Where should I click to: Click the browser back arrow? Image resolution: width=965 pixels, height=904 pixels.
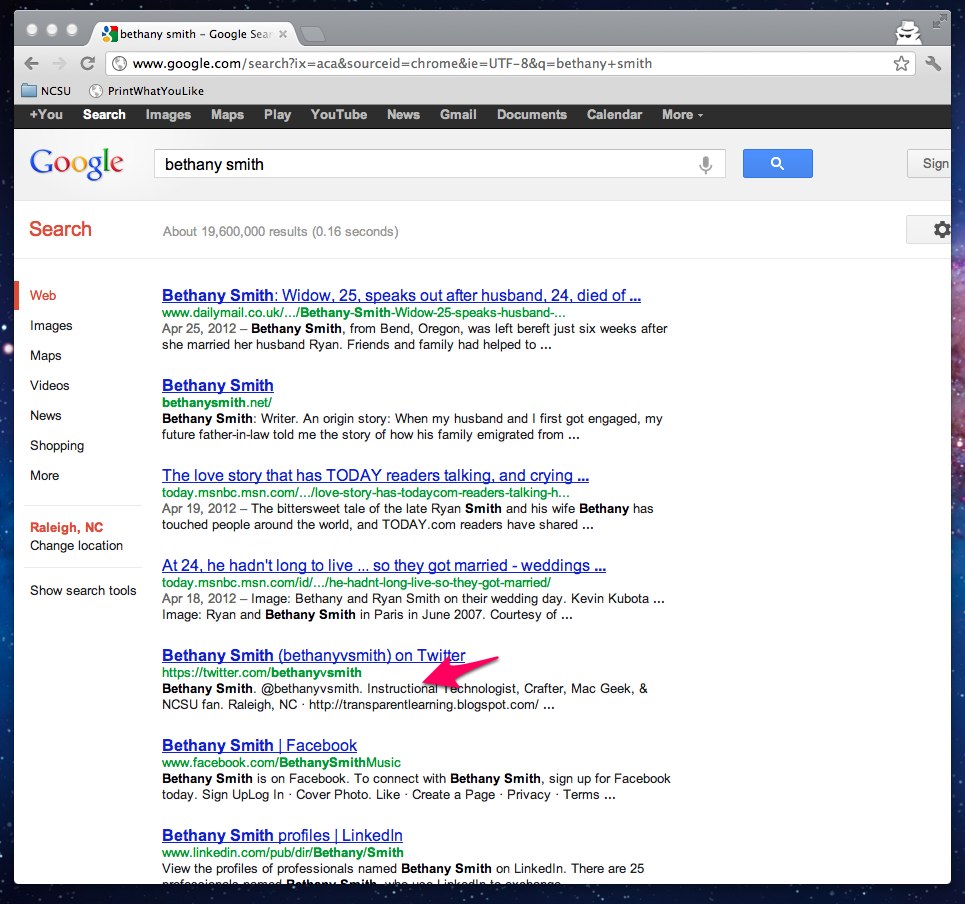[31, 63]
